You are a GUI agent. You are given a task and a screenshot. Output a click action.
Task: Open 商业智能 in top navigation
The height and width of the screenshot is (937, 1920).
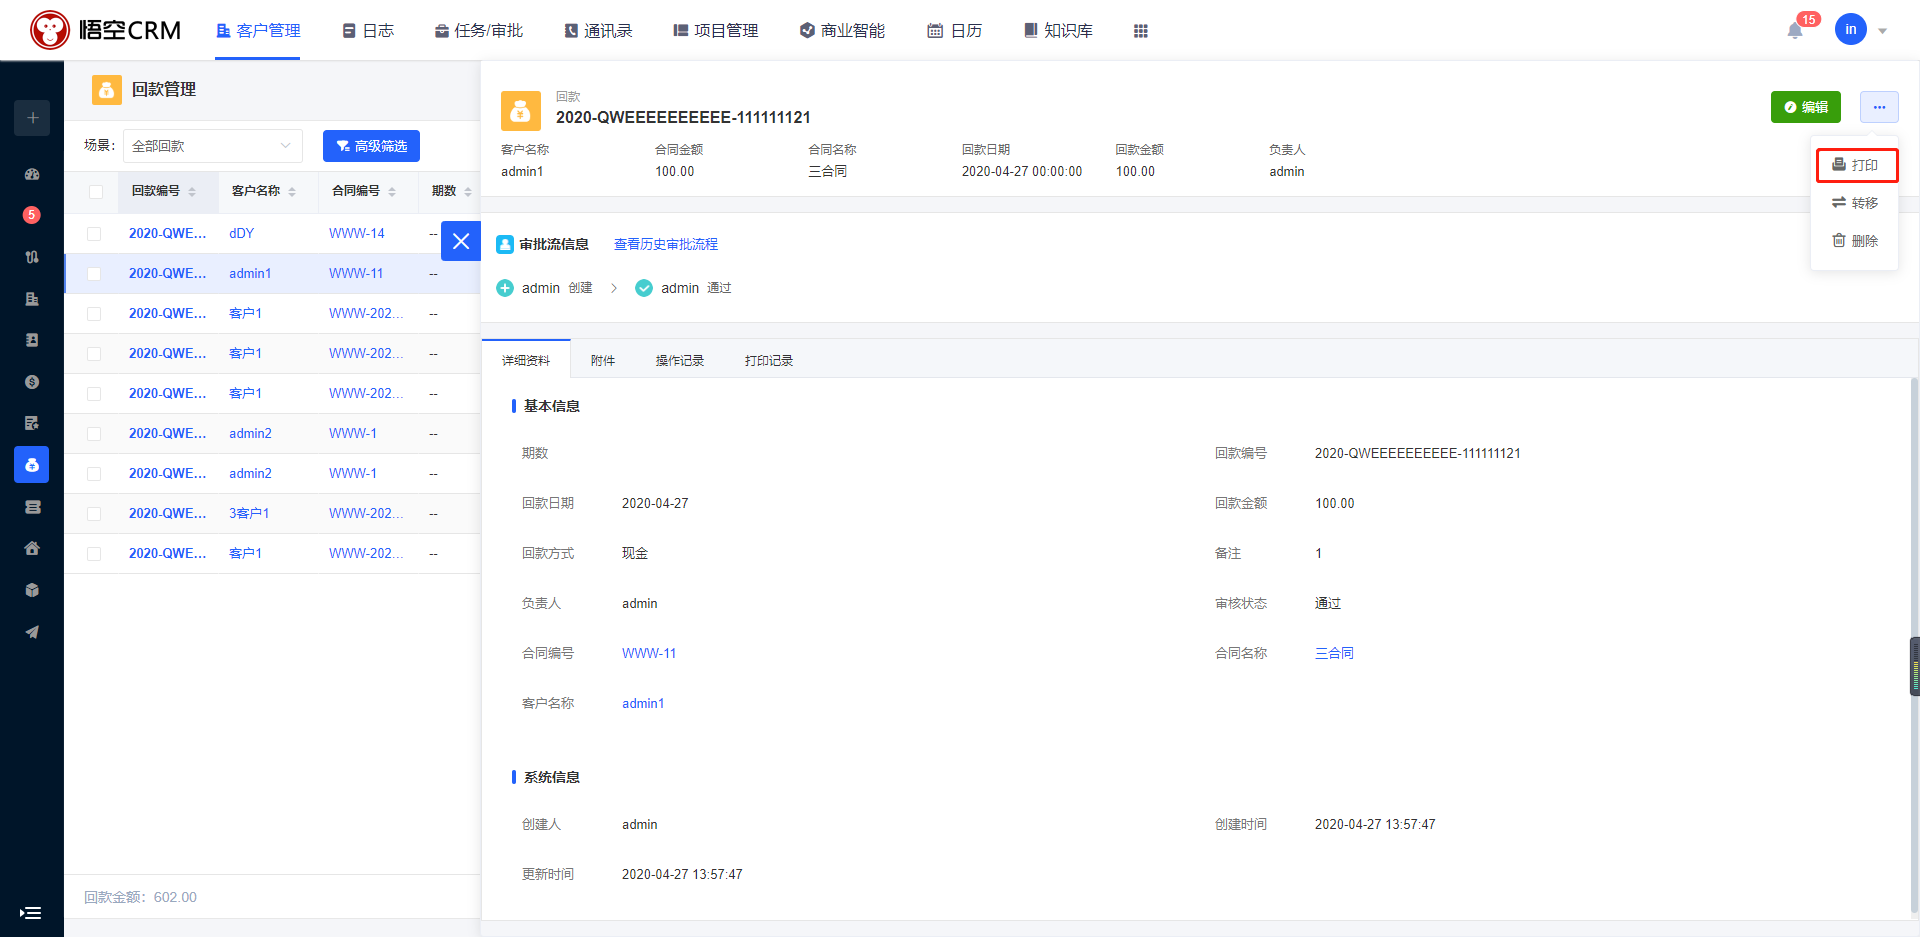click(842, 31)
